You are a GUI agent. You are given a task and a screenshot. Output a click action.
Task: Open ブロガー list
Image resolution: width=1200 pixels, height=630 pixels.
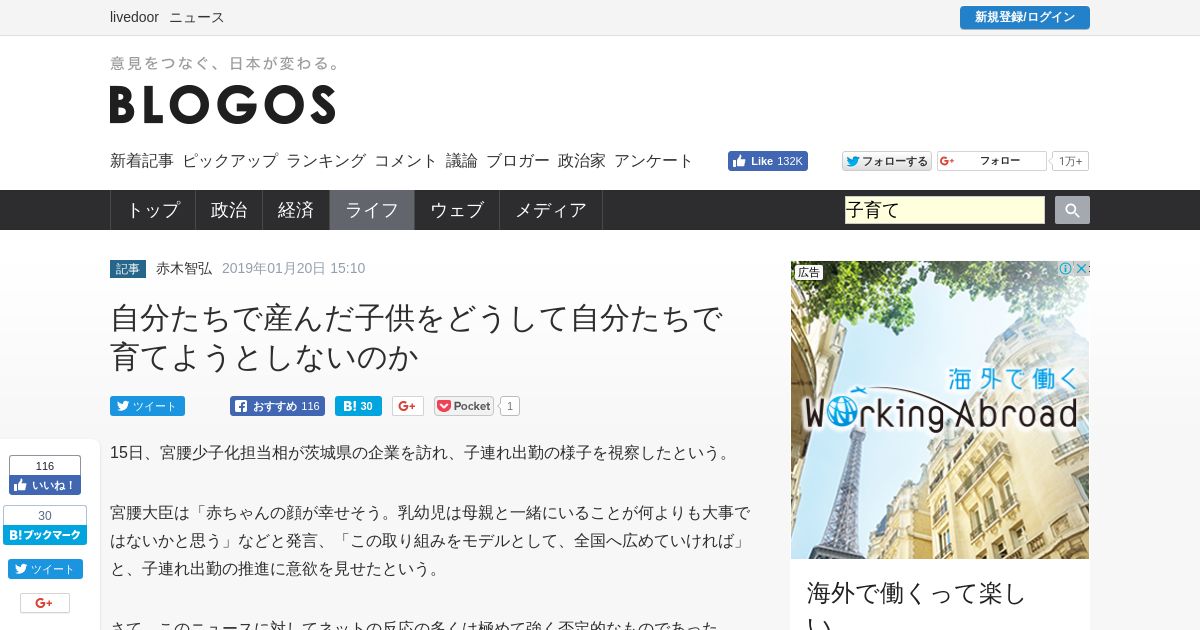(518, 161)
